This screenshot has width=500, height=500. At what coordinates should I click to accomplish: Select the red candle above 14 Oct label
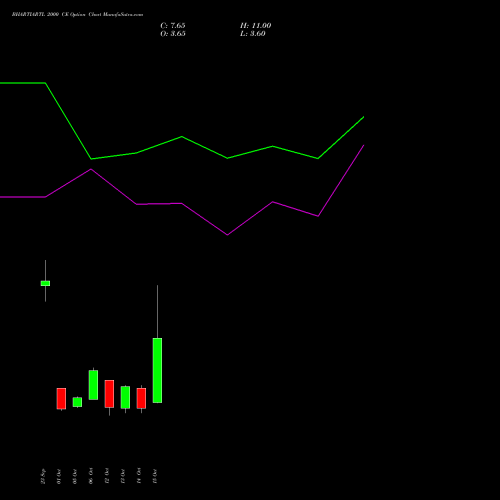tap(141, 398)
